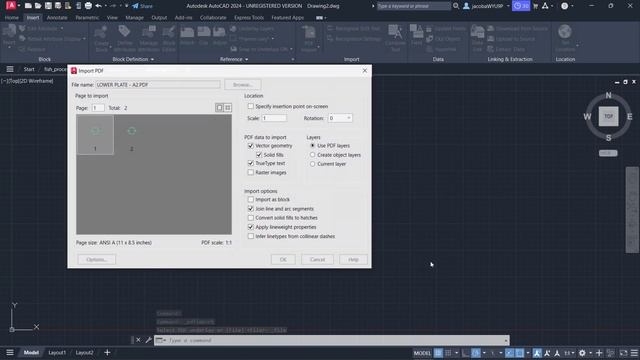Enable Specify insertion point on-screen checkbox
Viewport: 640px width, 360px height.
pos(251,106)
